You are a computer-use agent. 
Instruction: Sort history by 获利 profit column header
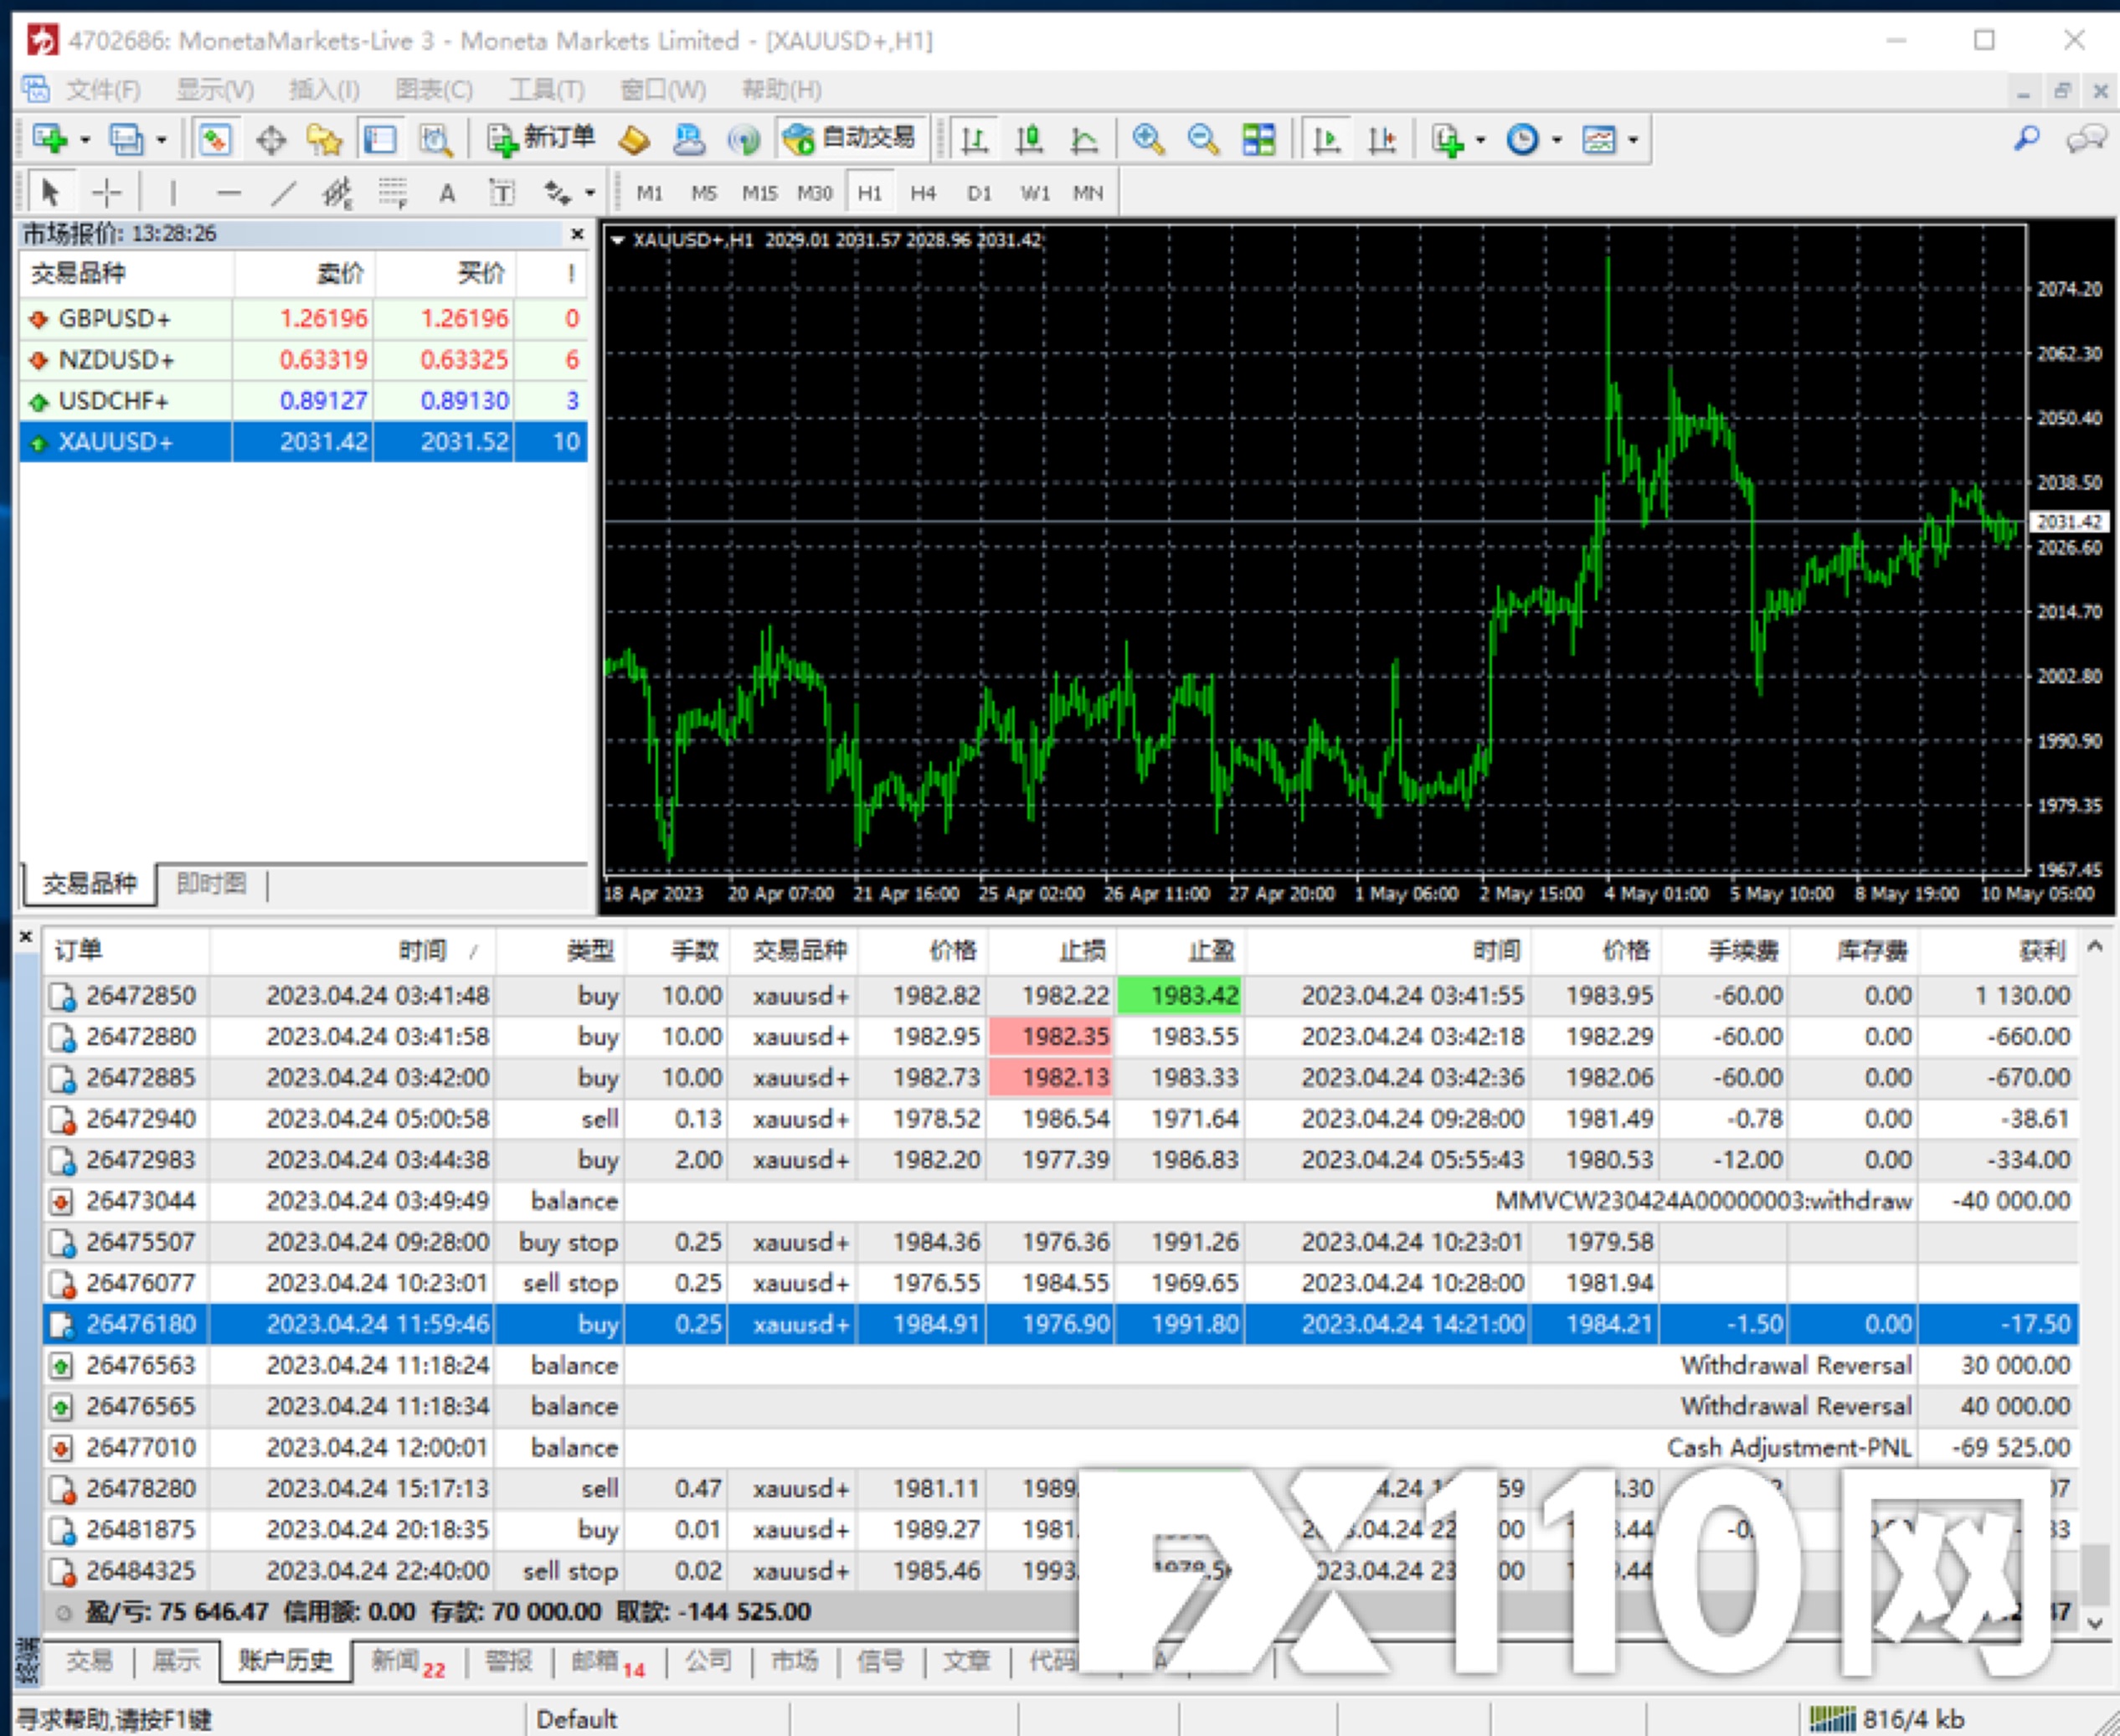pyautogui.click(x=2041, y=950)
